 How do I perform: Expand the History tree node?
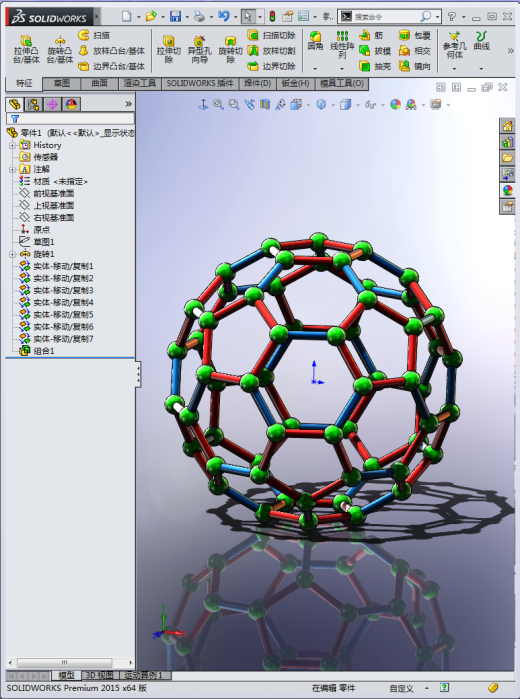click(12, 145)
